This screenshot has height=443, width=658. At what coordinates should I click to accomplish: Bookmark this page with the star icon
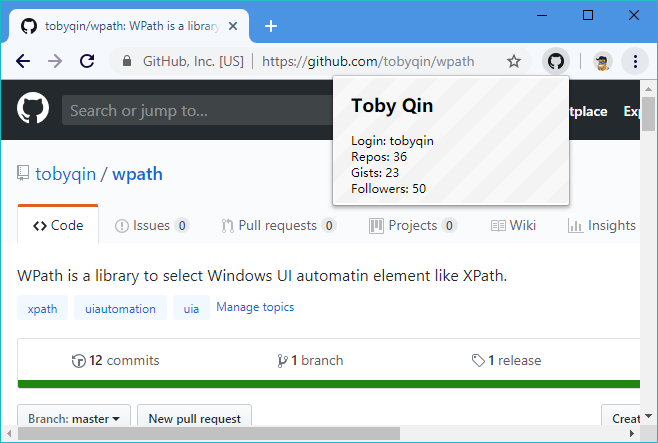point(514,61)
